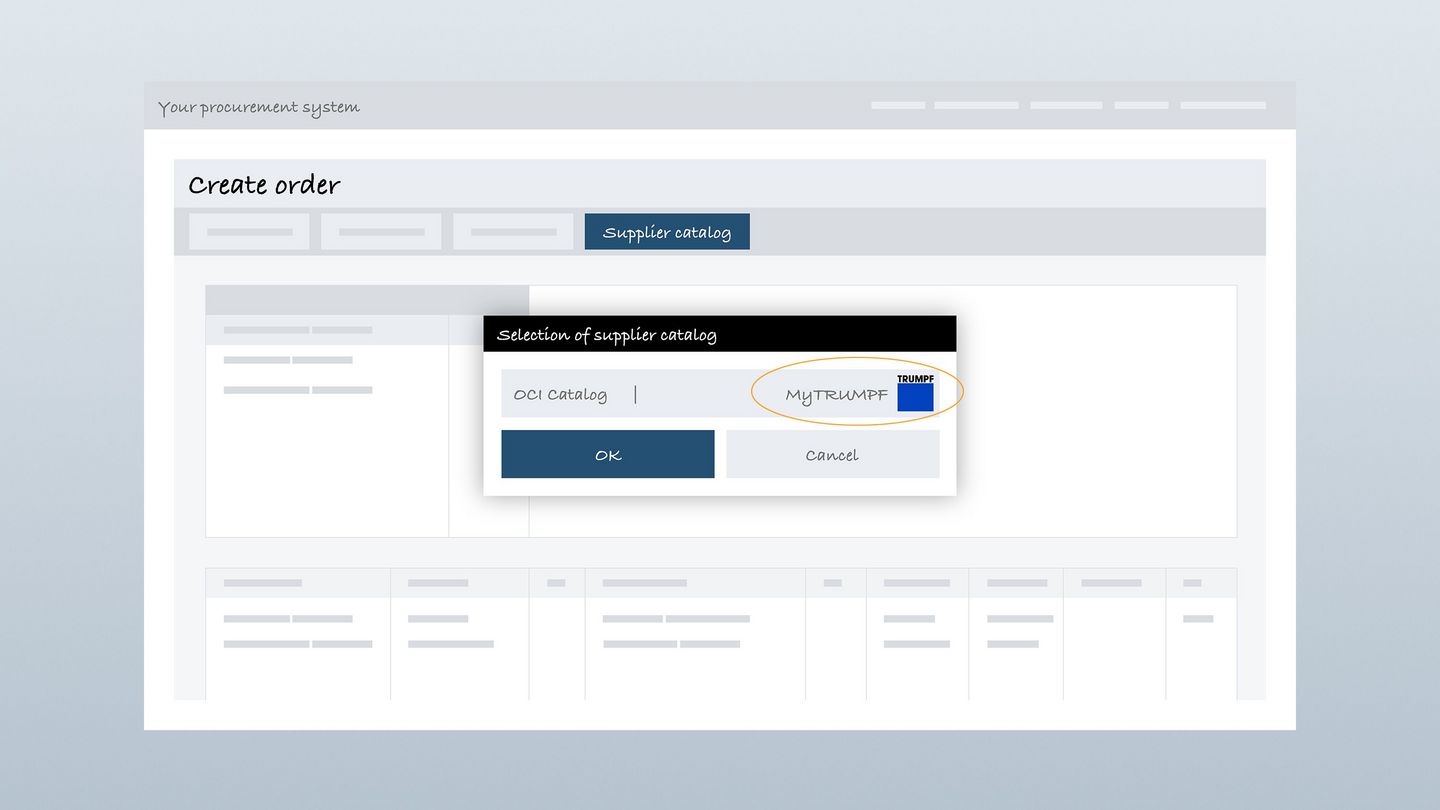Image resolution: width=1440 pixels, height=810 pixels.
Task: Select the second list entry in the left panel
Action: pos(298,390)
